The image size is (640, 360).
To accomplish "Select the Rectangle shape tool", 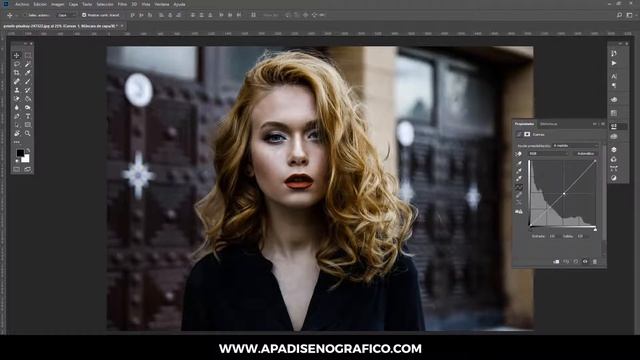I will 28,125.
